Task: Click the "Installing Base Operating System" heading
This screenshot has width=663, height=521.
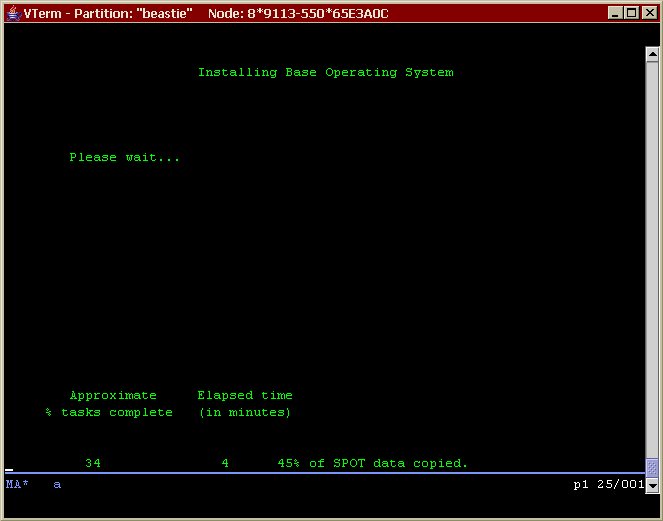Action: click(x=325, y=72)
